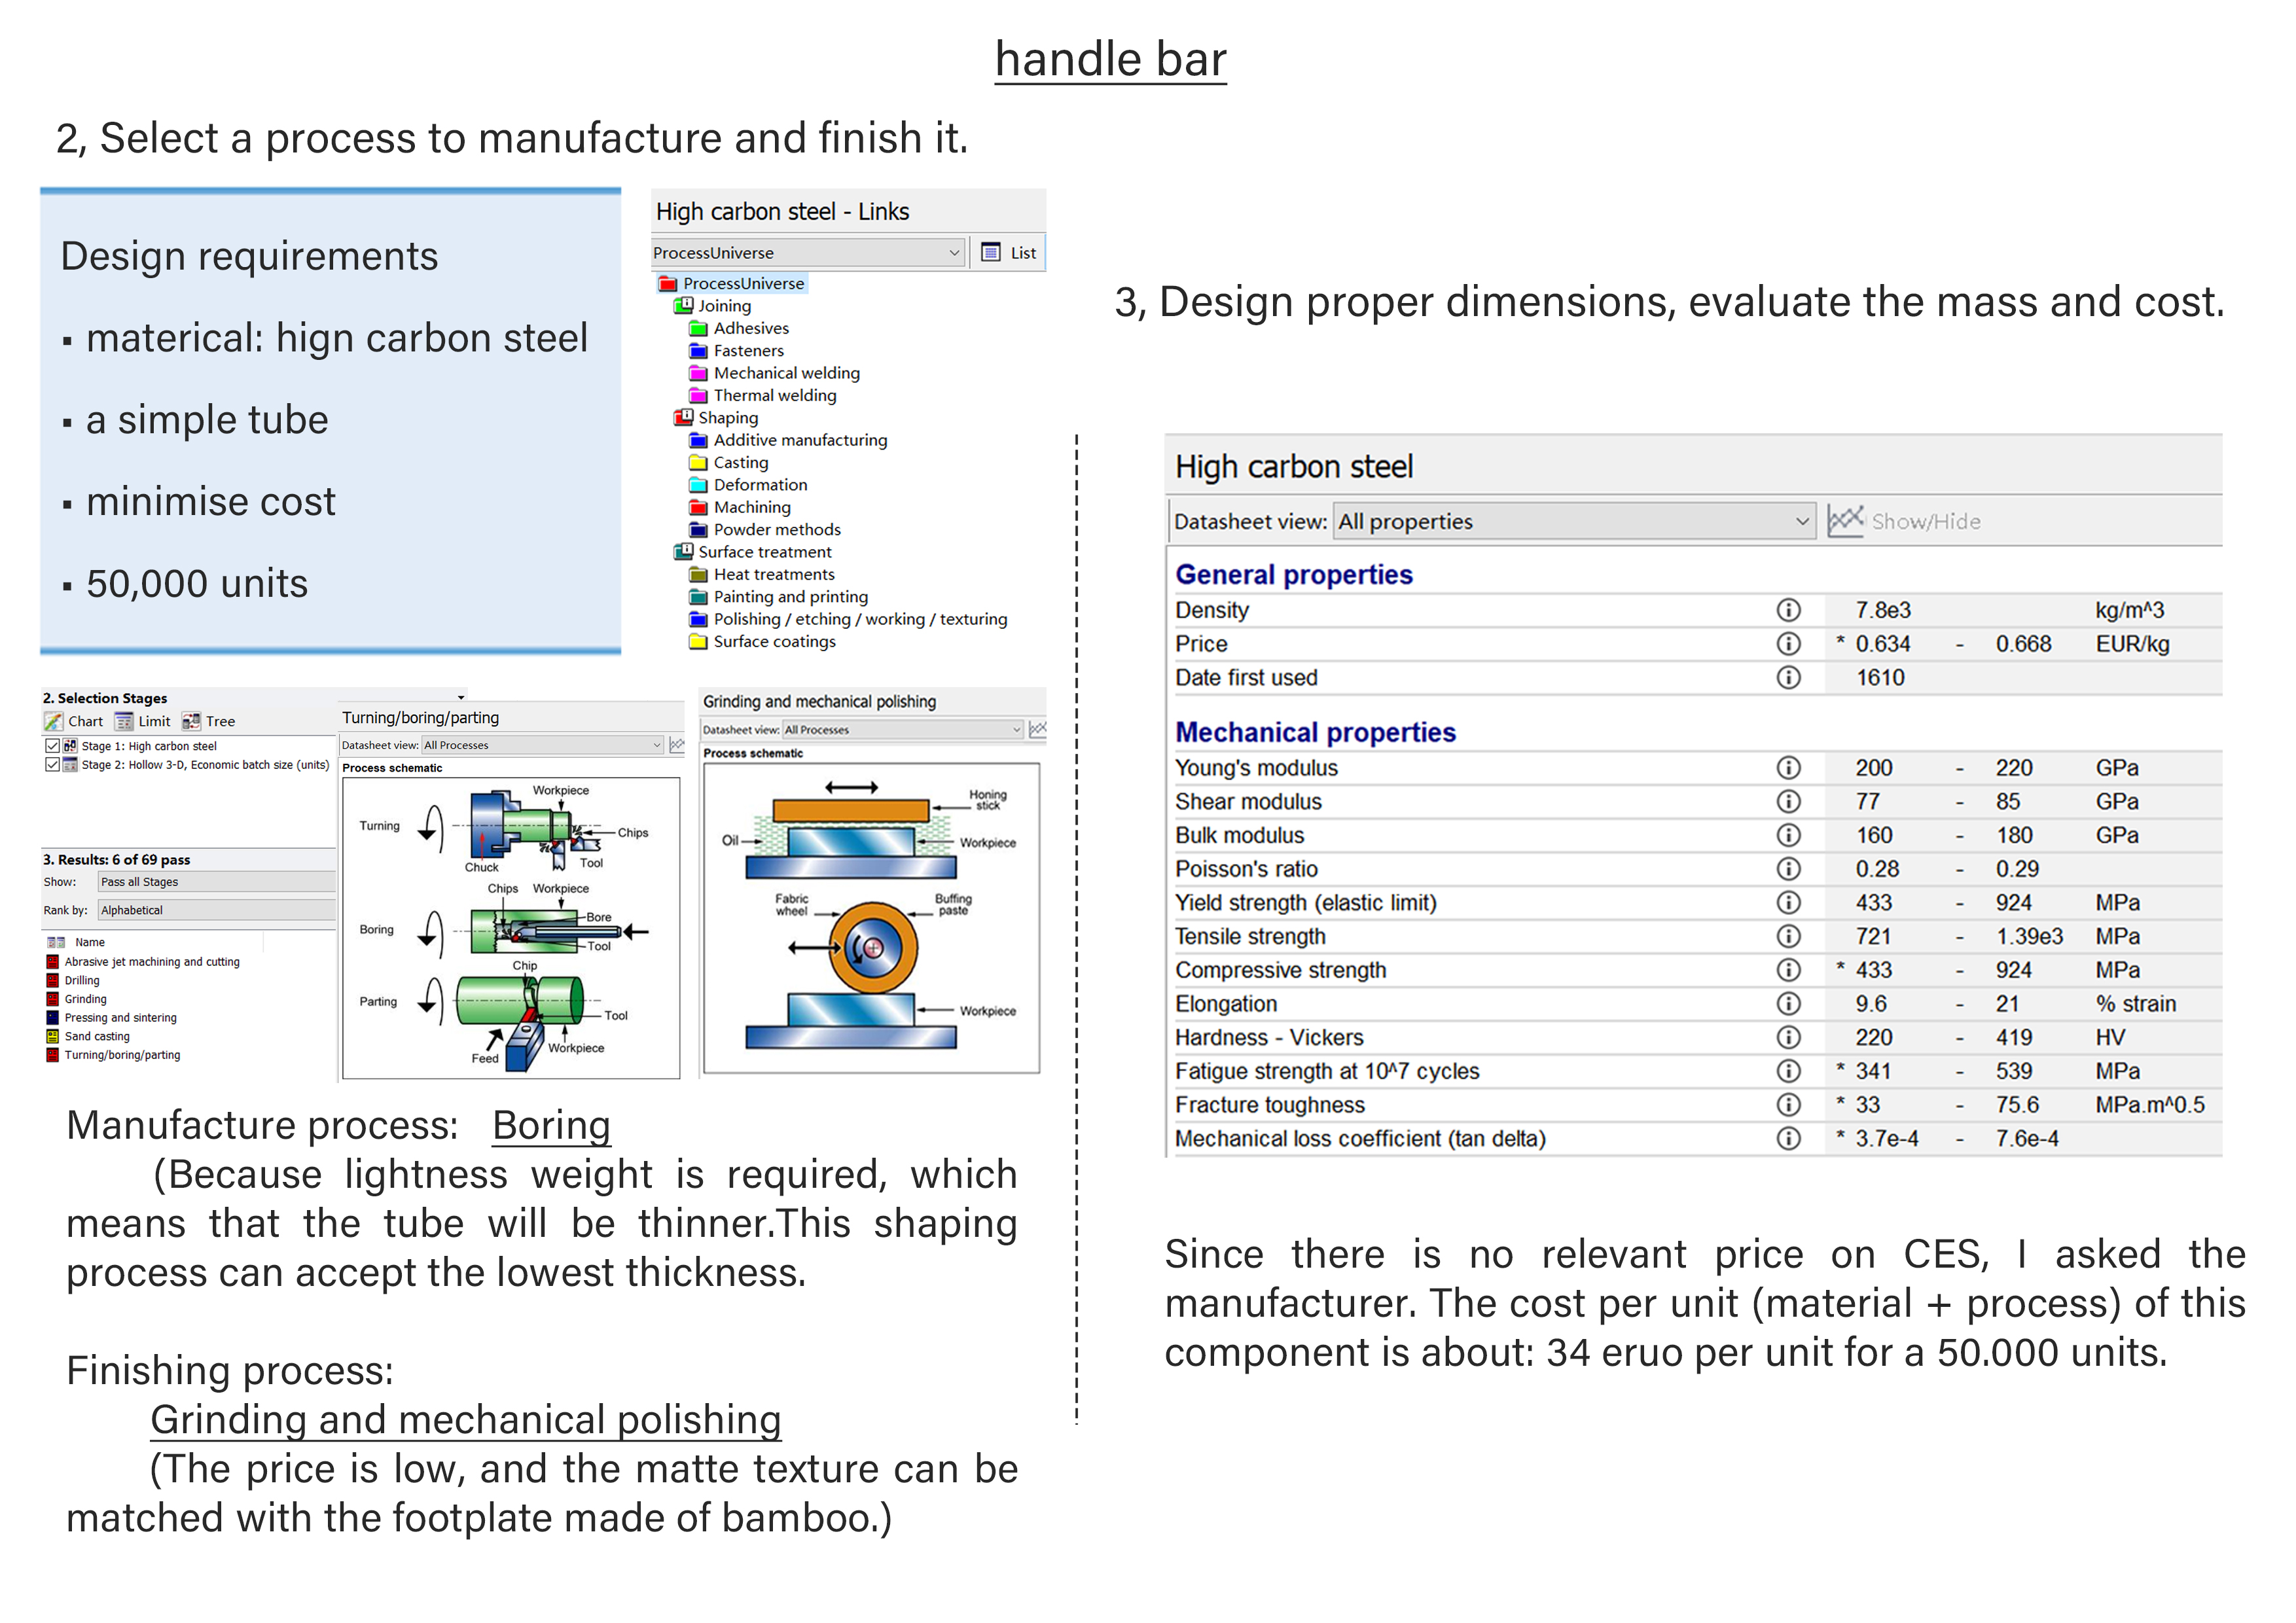
Task: Select the Mechanical welding tree item
Action: [786, 373]
